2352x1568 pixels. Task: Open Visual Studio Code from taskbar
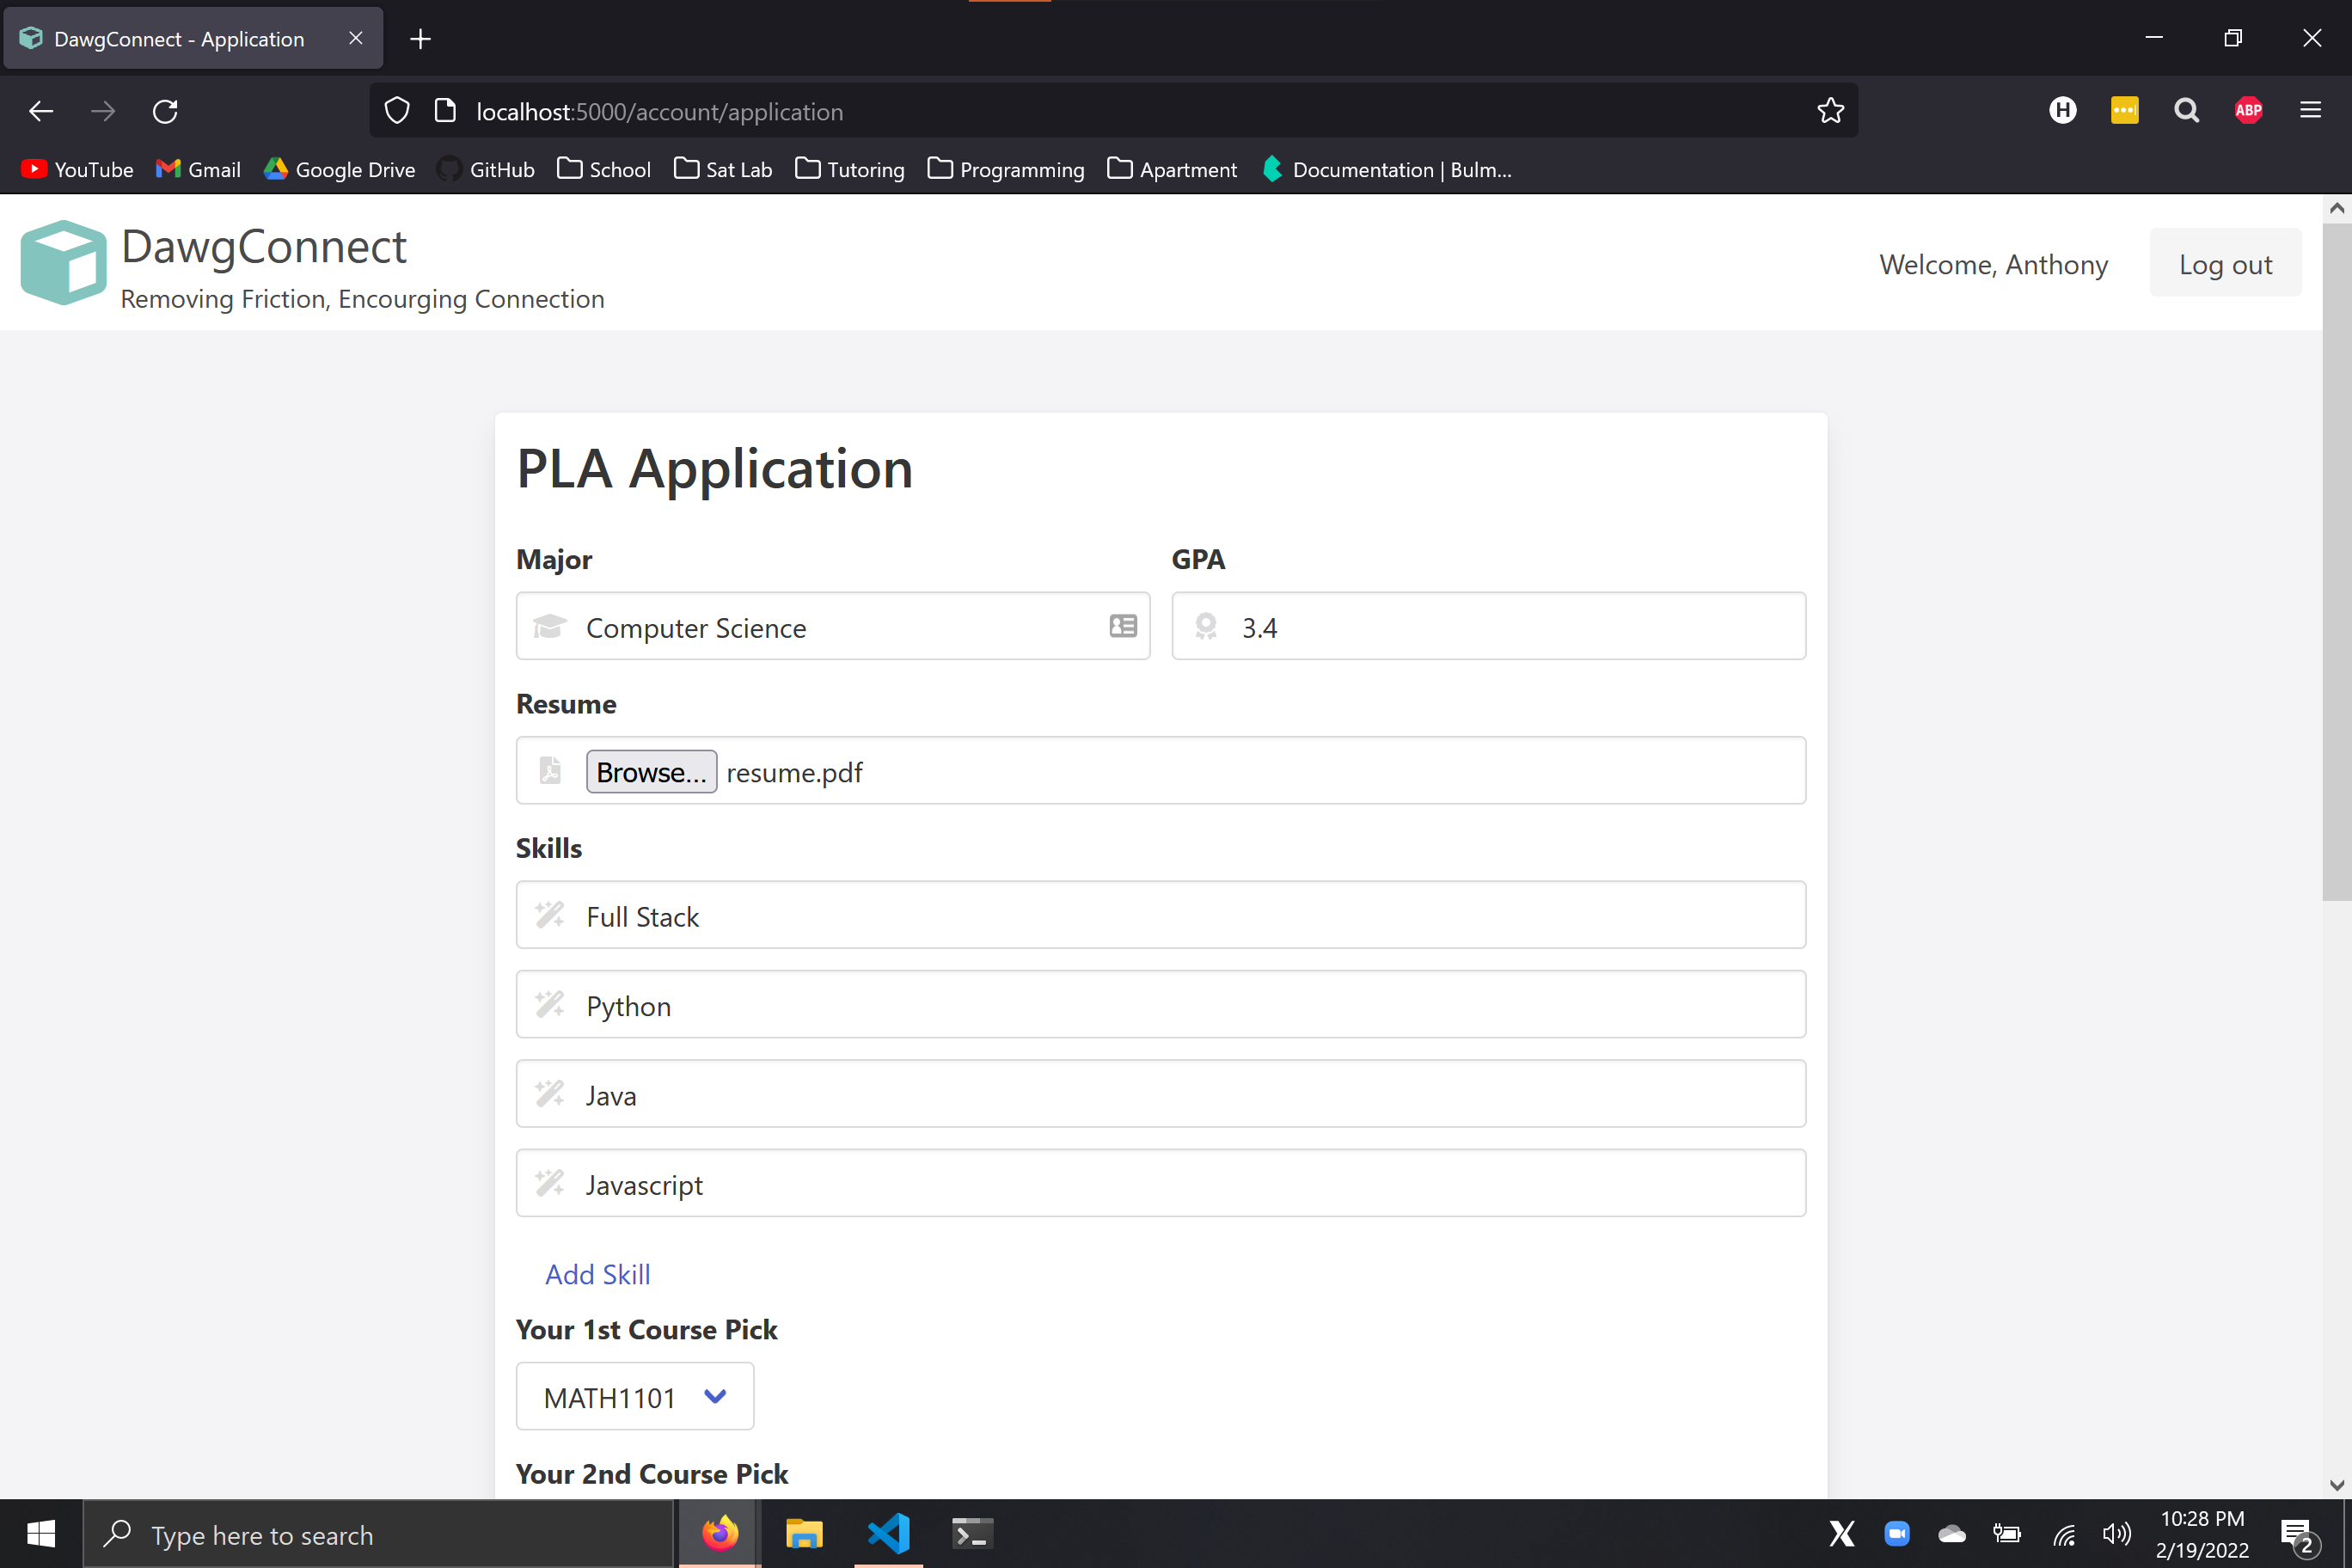[888, 1533]
